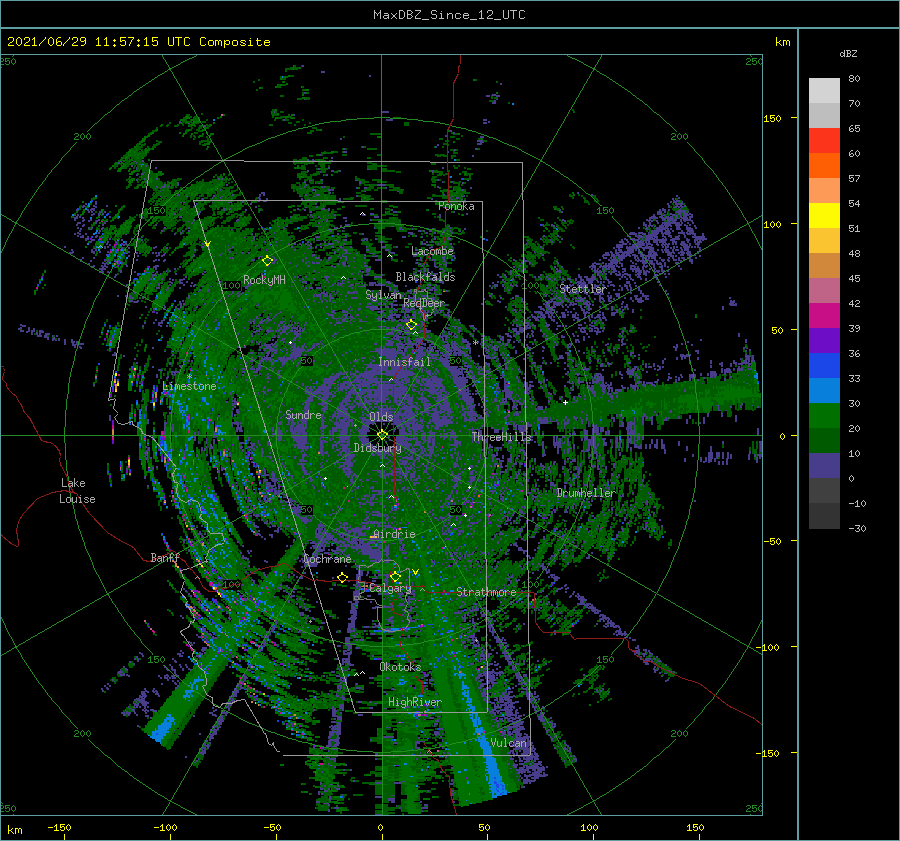
Task: Select the Vulcan label
Action: click(508, 743)
